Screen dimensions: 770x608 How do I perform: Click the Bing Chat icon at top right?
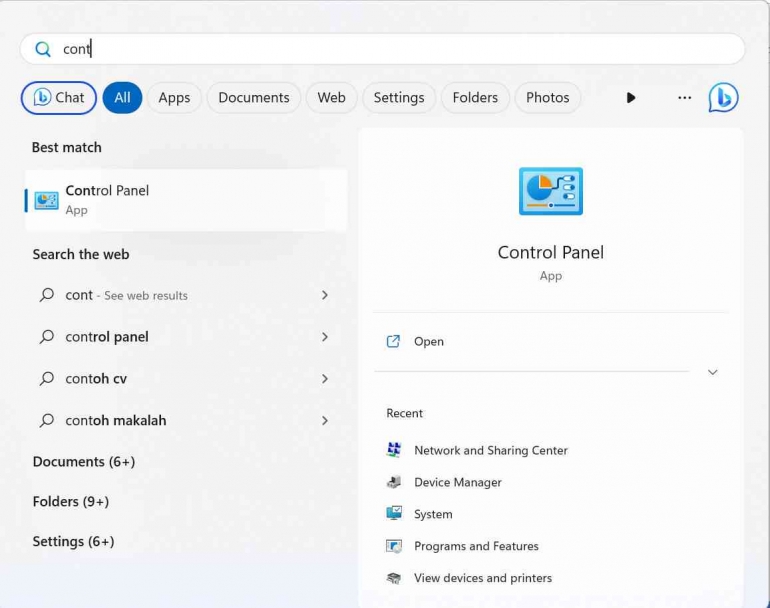(x=723, y=97)
